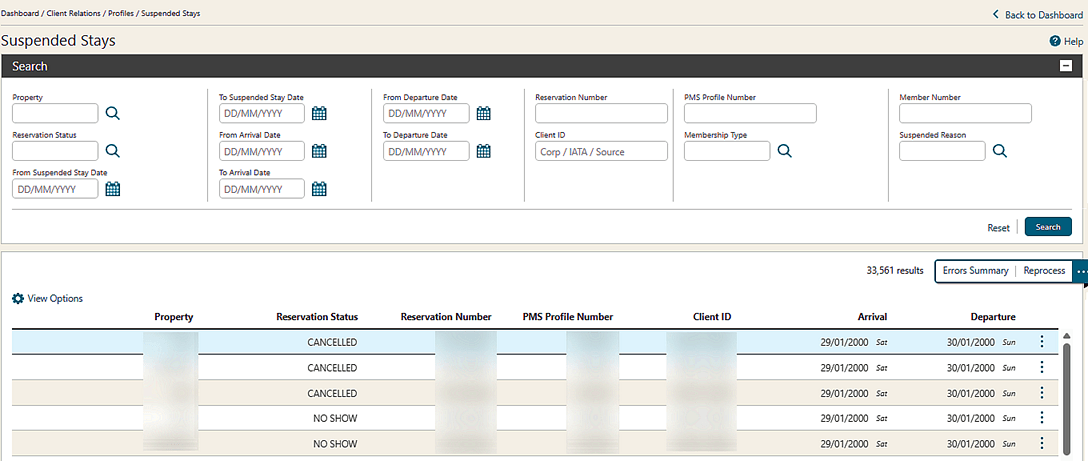Select the last NO SHOW status cell
Image resolution: width=1088 pixels, height=461 pixels.
point(335,444)
